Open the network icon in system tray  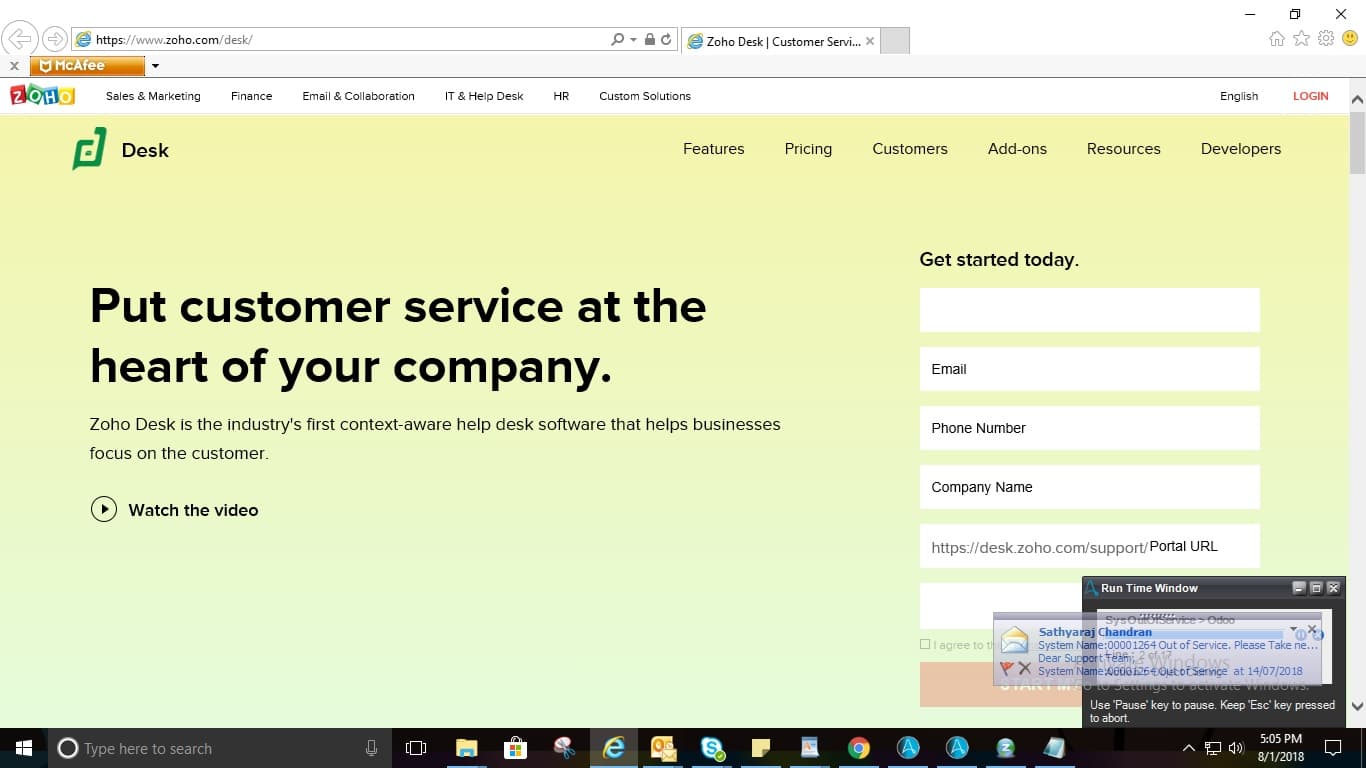(x=1212, y=748)
